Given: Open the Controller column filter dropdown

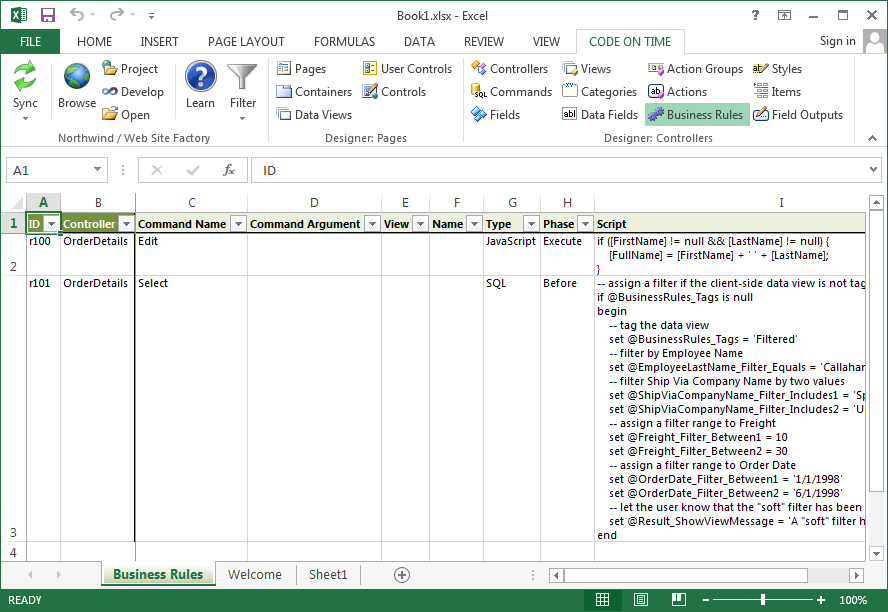Looking at the screenshot, I should 126,223.
